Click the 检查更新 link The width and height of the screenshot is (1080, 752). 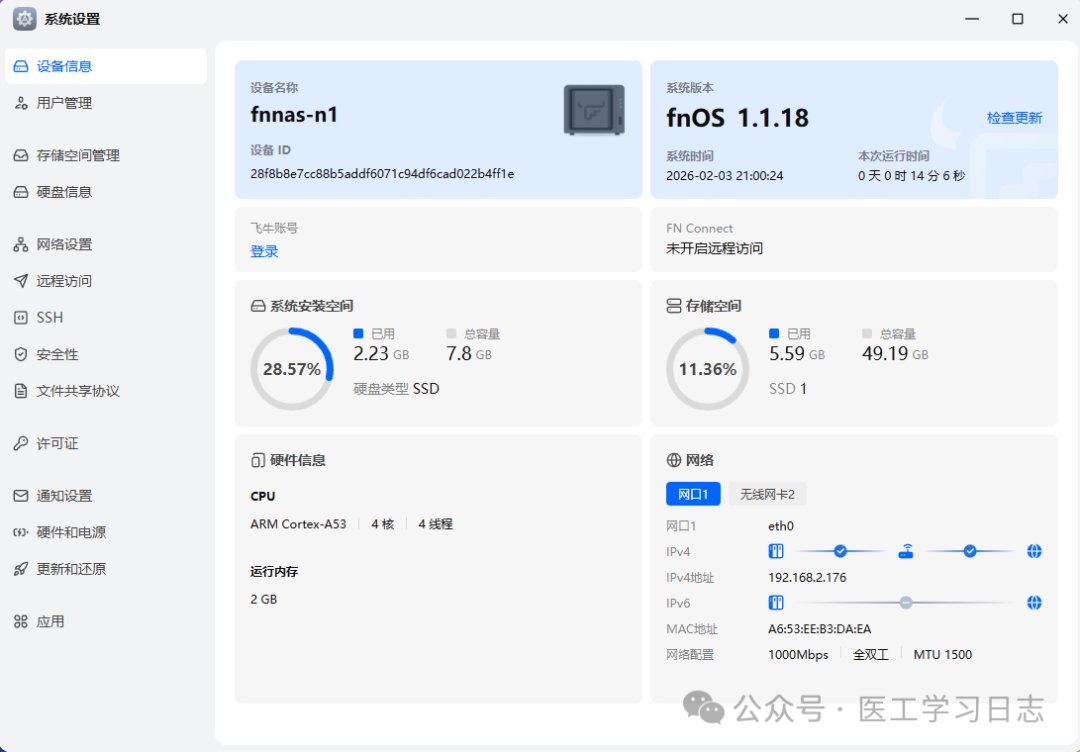(1016, 117)
